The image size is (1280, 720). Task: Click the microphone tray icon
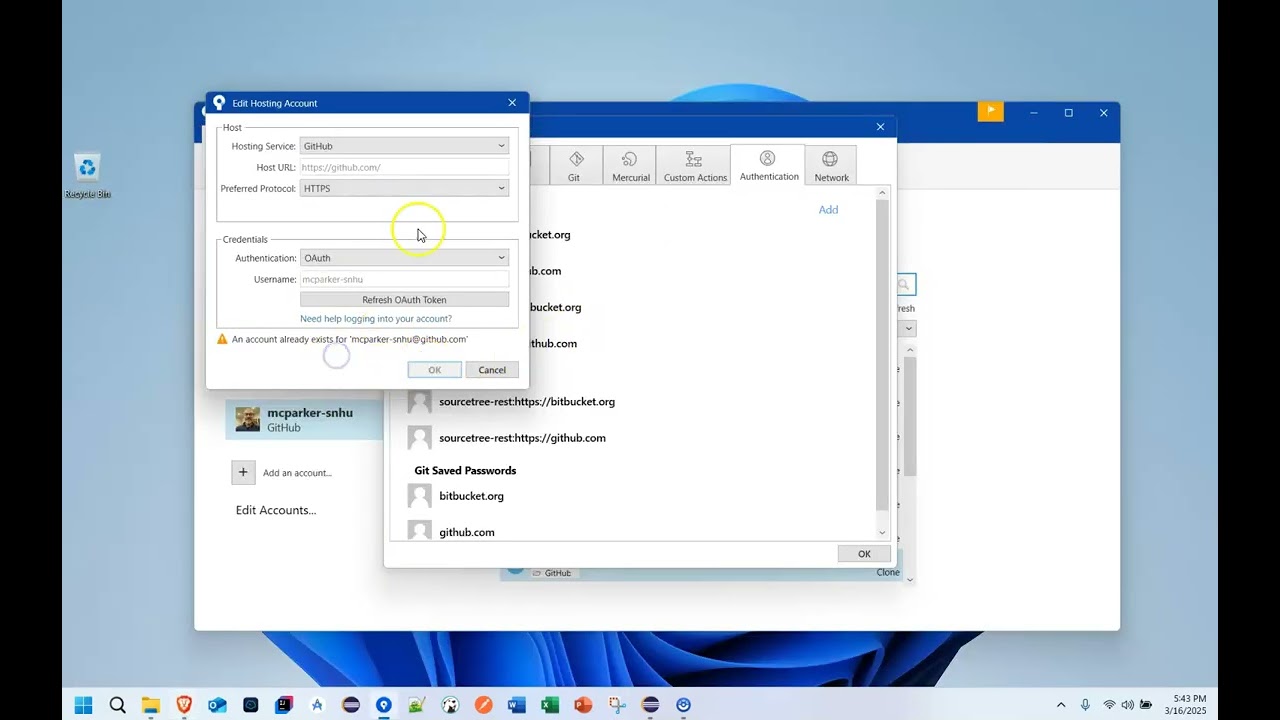pos(1085,705)
